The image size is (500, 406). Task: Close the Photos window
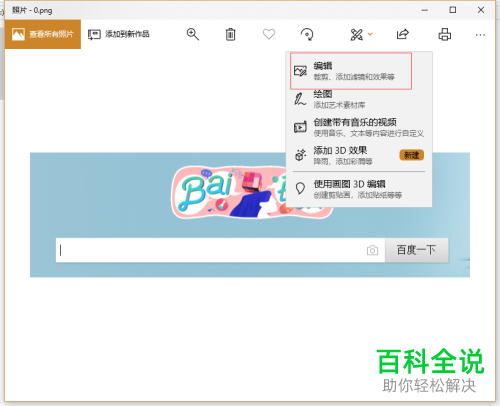coord(481,10)
